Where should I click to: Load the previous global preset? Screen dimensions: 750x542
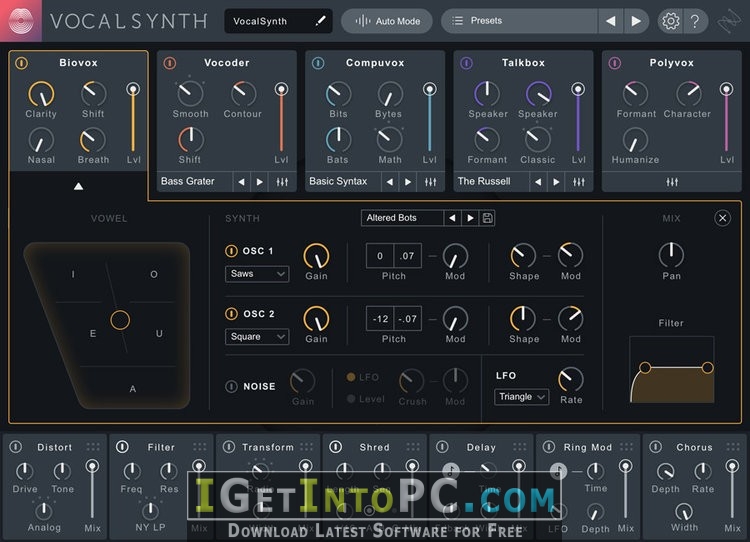(610, 21)
